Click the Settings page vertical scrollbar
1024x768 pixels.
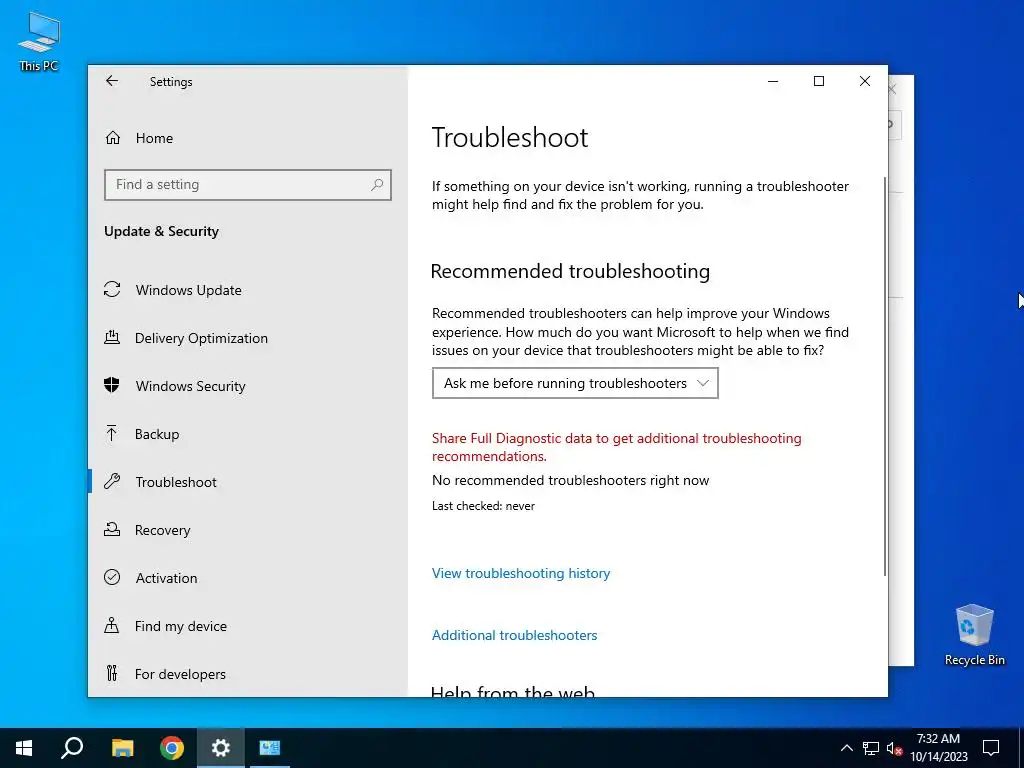(x=885, y=376)
